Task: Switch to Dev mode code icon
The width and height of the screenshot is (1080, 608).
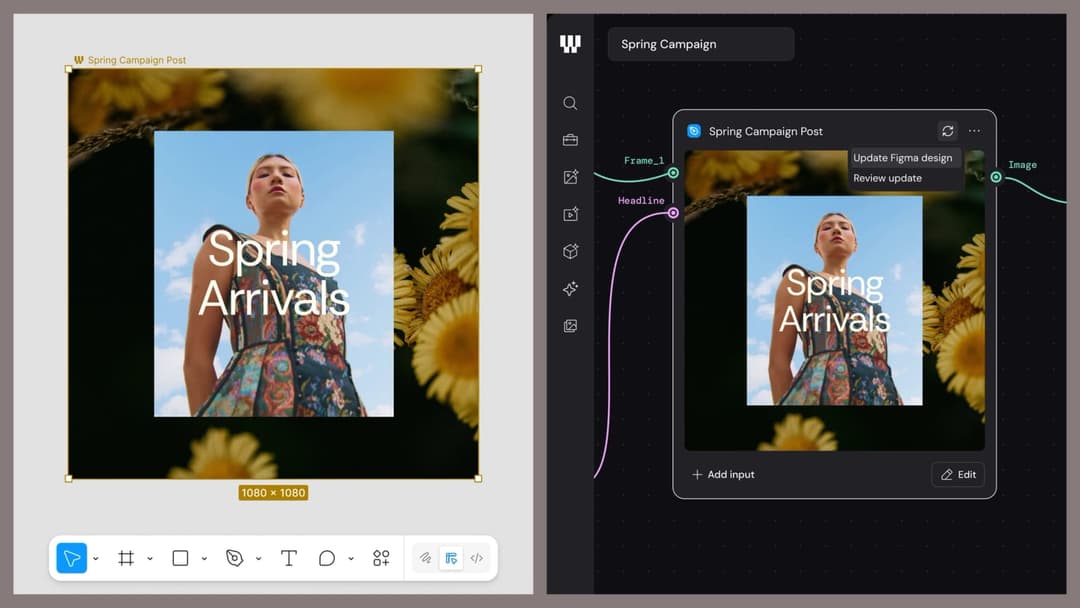Action: (477, 558)
